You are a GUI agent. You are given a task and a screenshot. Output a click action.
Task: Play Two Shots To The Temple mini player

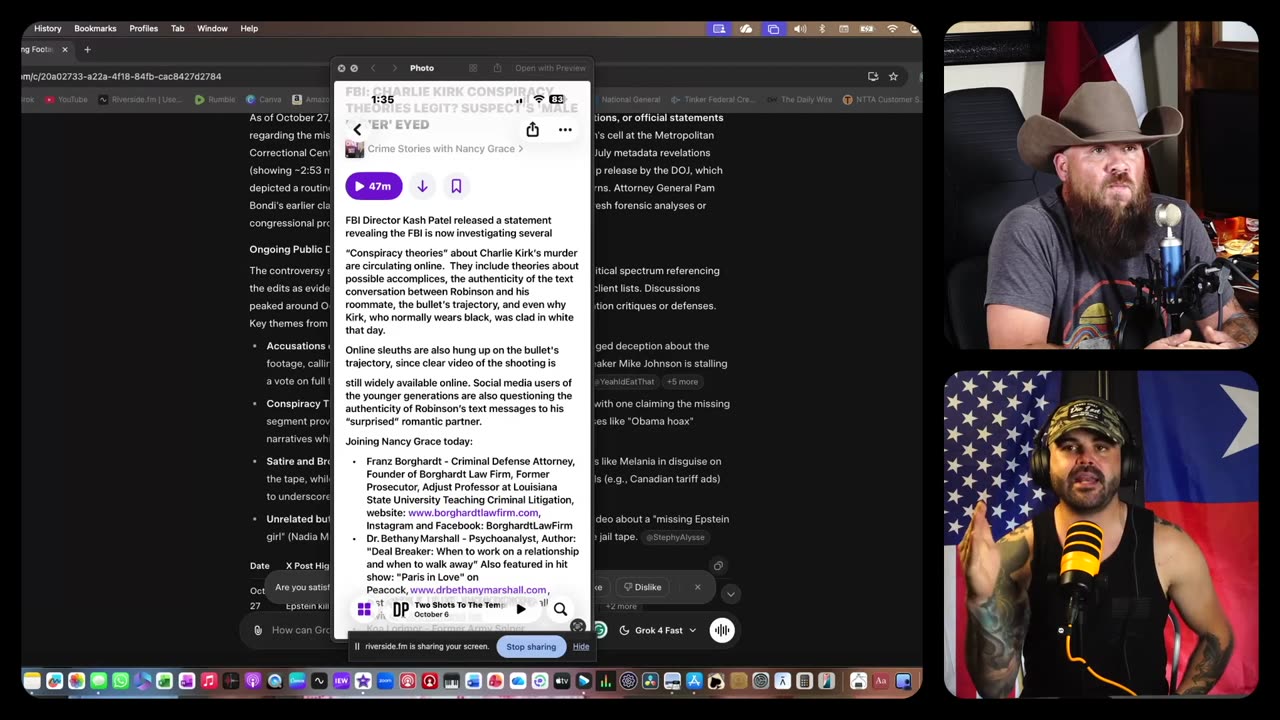[521, 609]
